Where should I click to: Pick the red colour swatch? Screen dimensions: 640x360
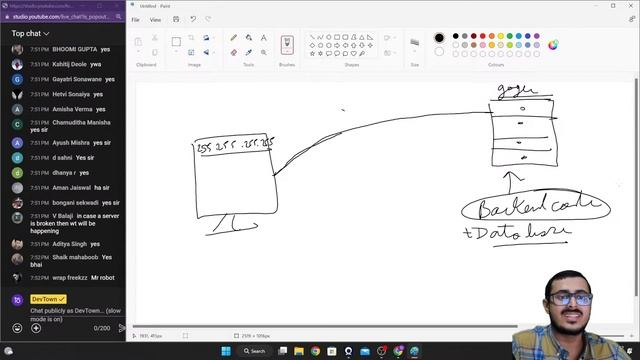(x=482, y=36)
